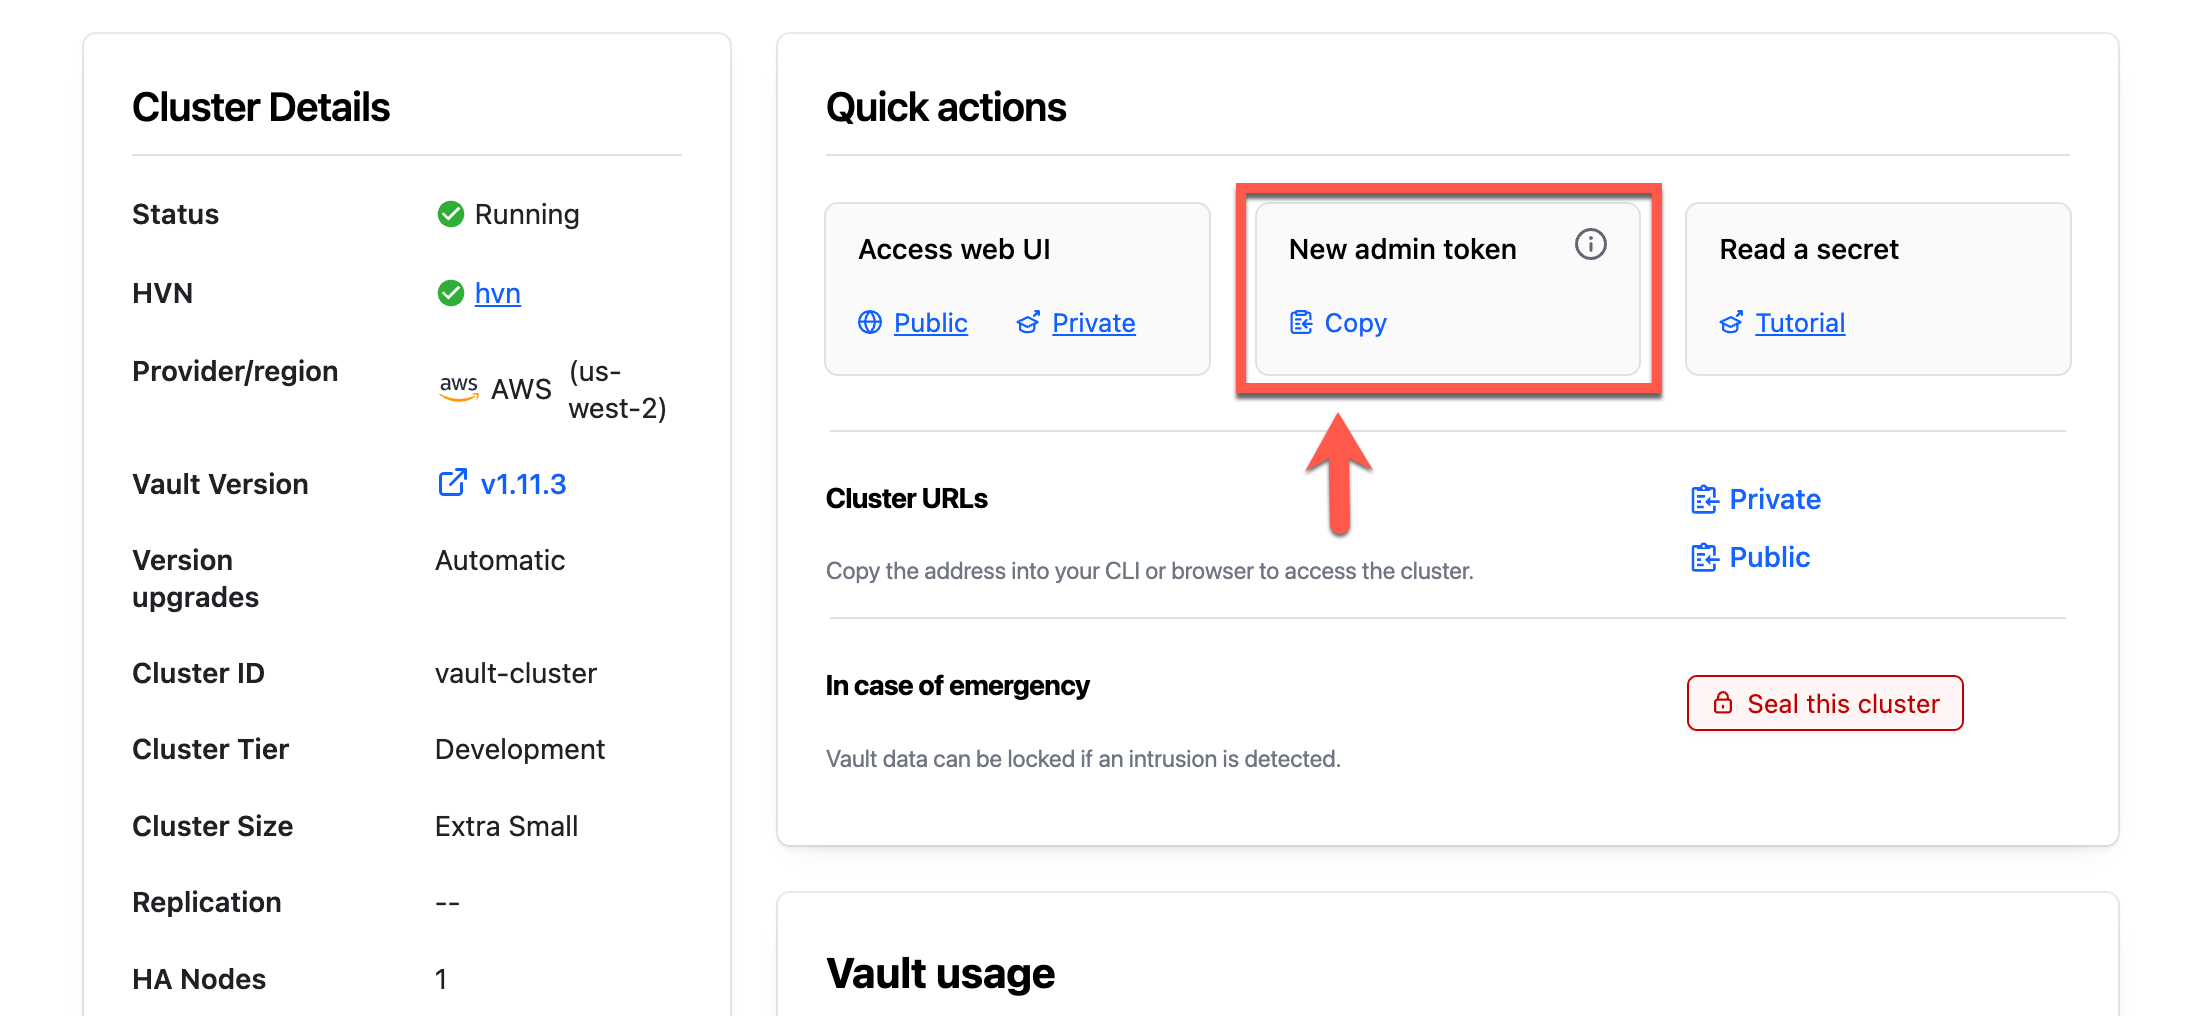Click the clipboard icon beside Private cluster URL

(1703, 498)
